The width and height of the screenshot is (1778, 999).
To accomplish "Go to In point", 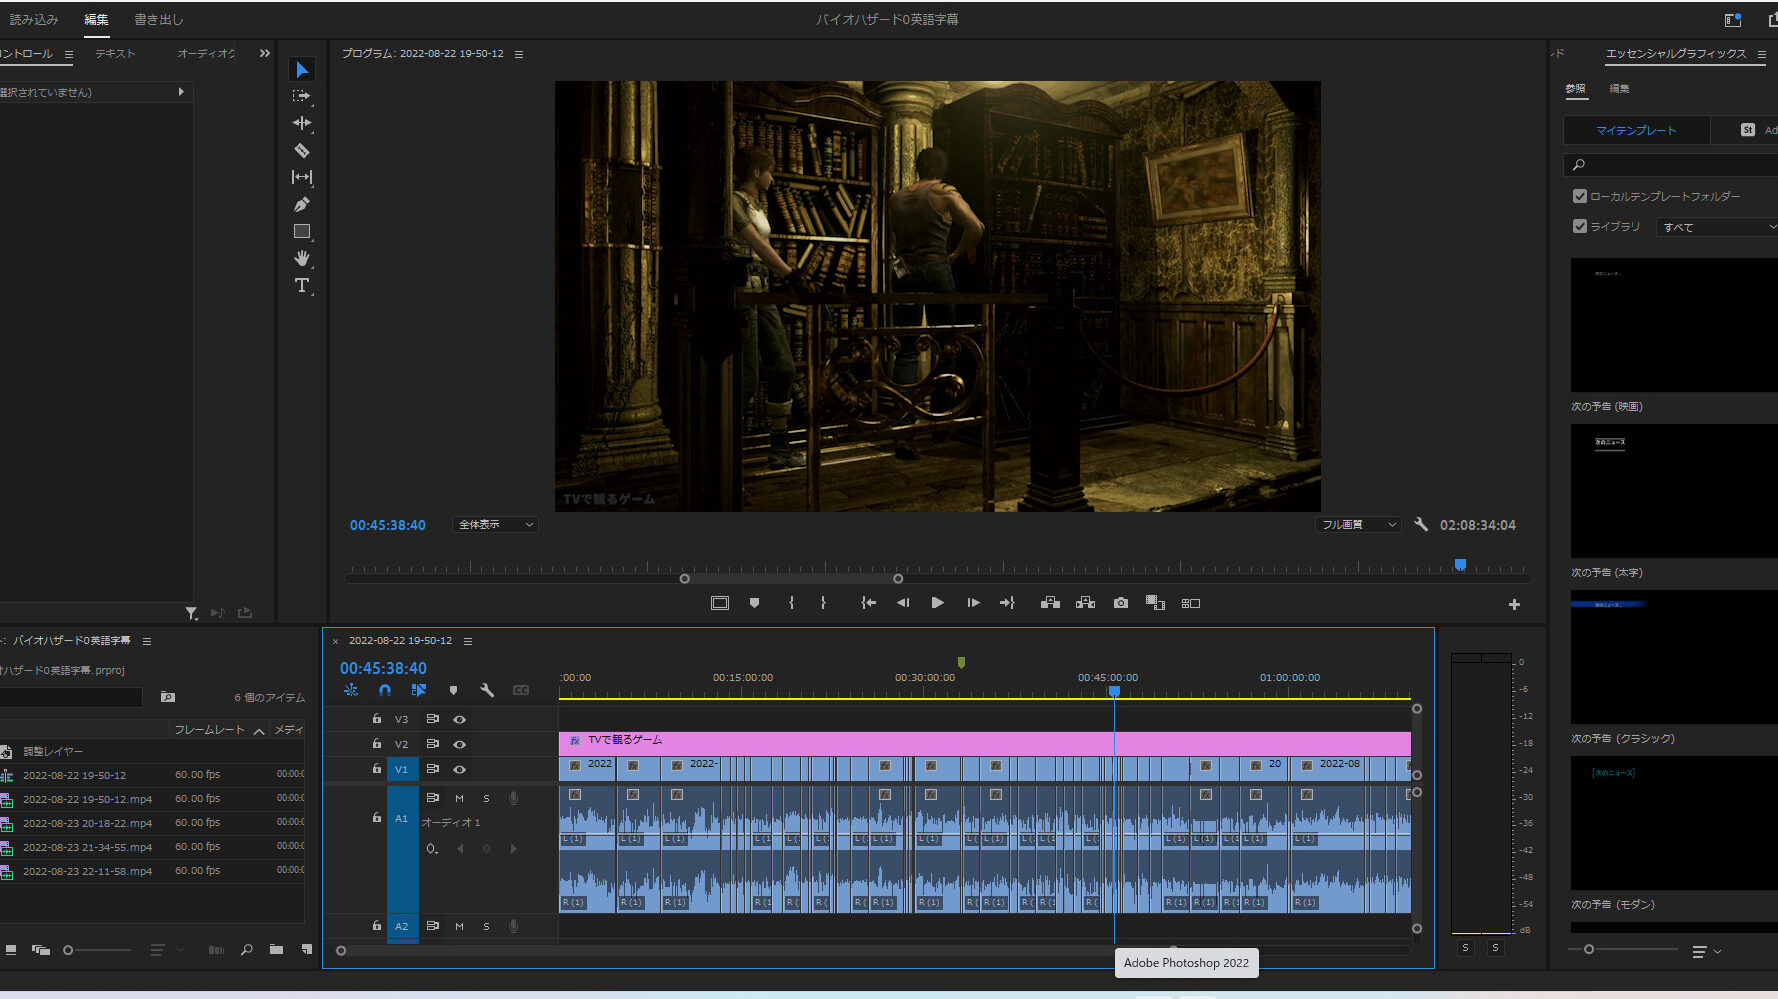I will (x=868, y=603).
